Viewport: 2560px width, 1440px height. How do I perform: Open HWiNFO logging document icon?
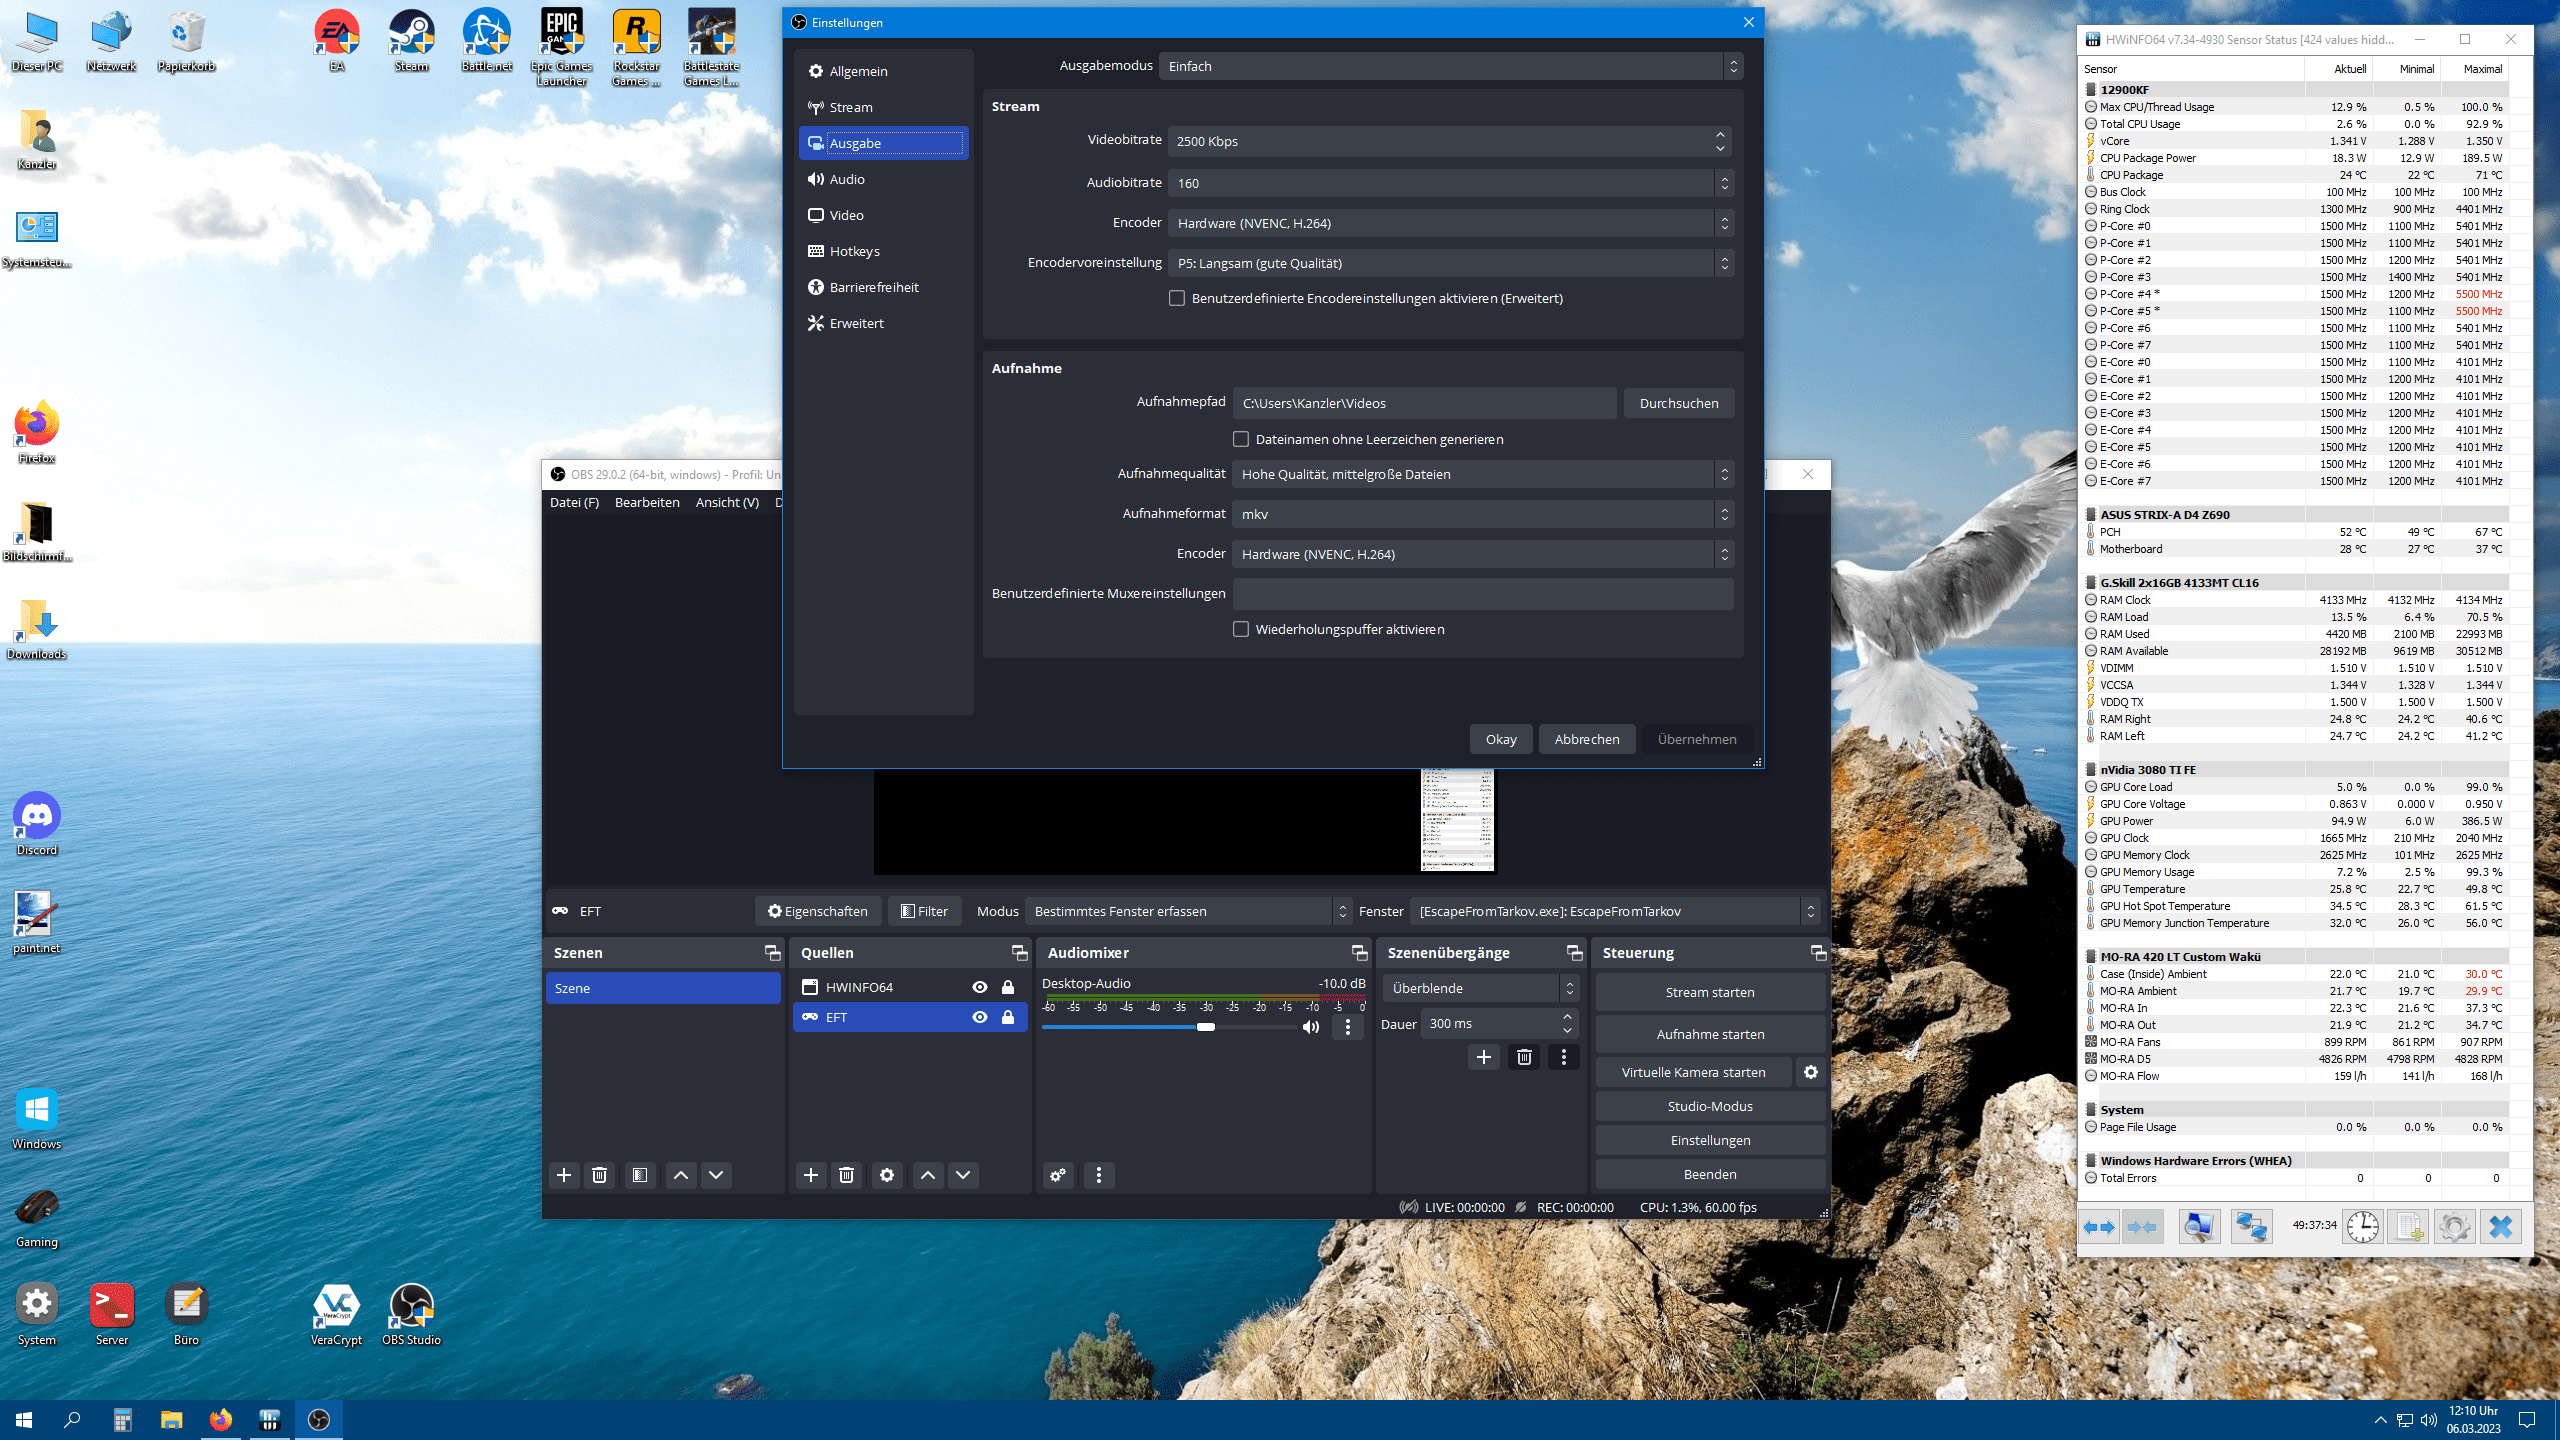click(2408, 1226)
